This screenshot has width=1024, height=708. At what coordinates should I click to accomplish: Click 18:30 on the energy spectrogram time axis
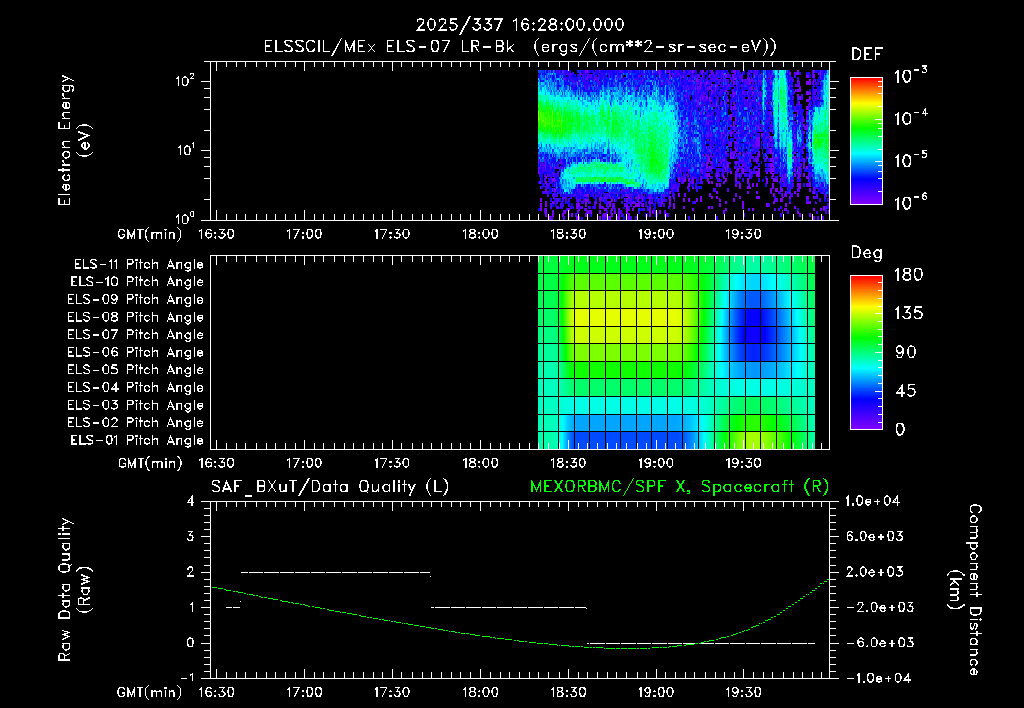(568, 234)
